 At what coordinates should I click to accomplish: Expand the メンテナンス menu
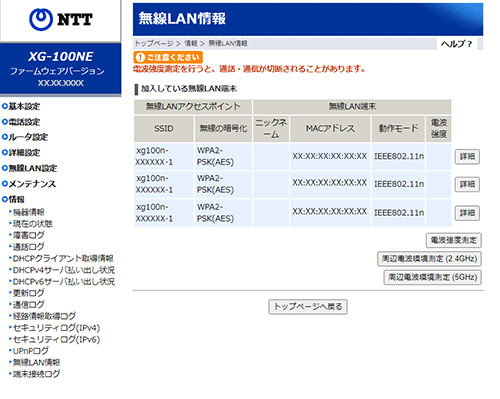tap(29, 184)
